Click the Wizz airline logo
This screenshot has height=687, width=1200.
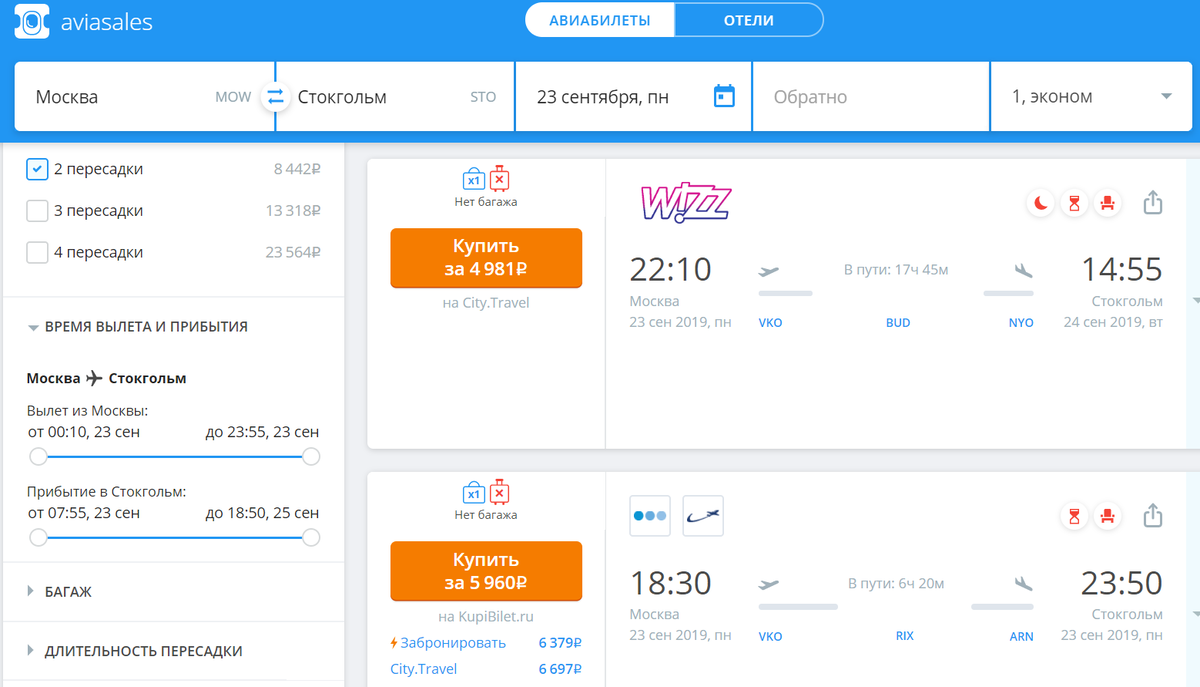coord(685,203)
